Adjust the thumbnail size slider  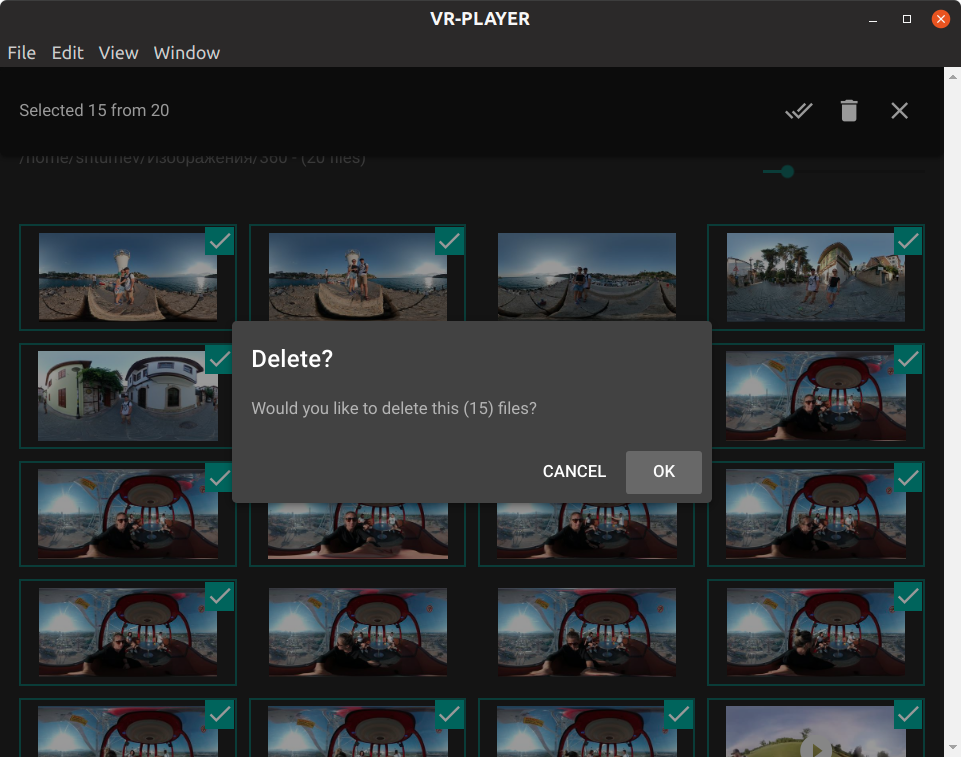point(786,171)
